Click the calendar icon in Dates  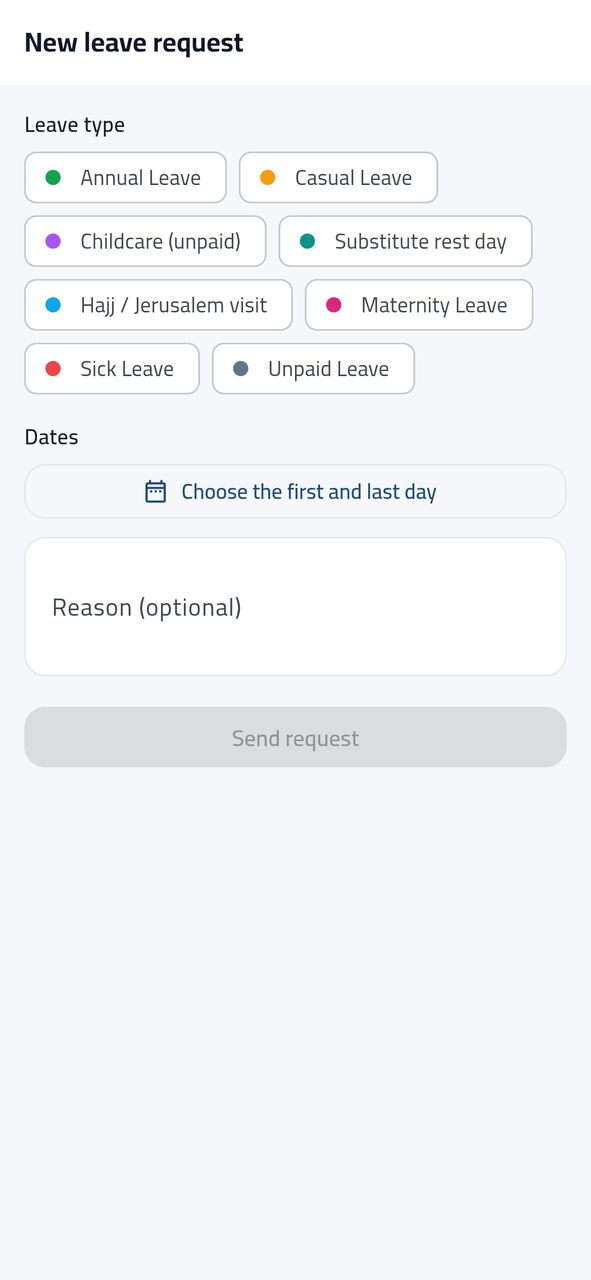pos(156,491)
